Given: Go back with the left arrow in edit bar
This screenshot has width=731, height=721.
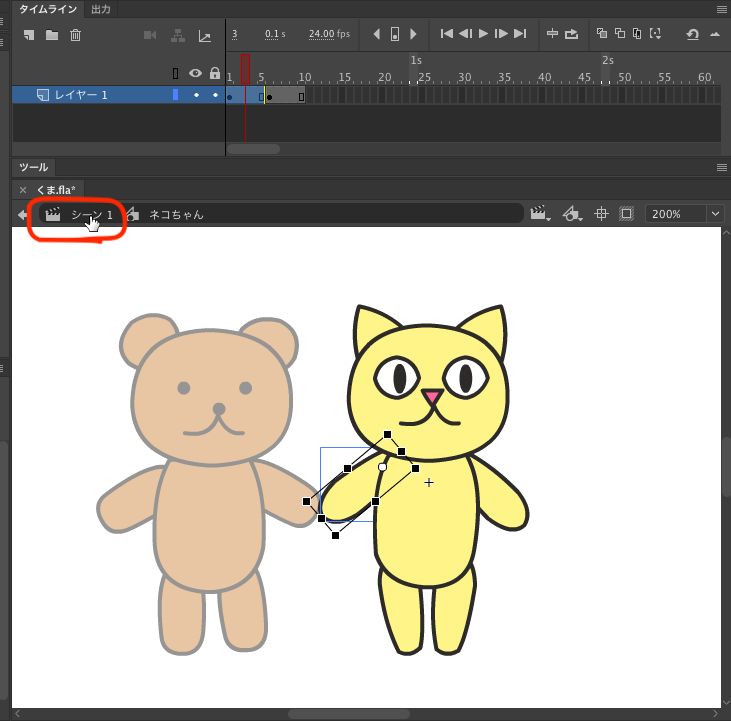Looking at the screenshot, I should (22, 215).
